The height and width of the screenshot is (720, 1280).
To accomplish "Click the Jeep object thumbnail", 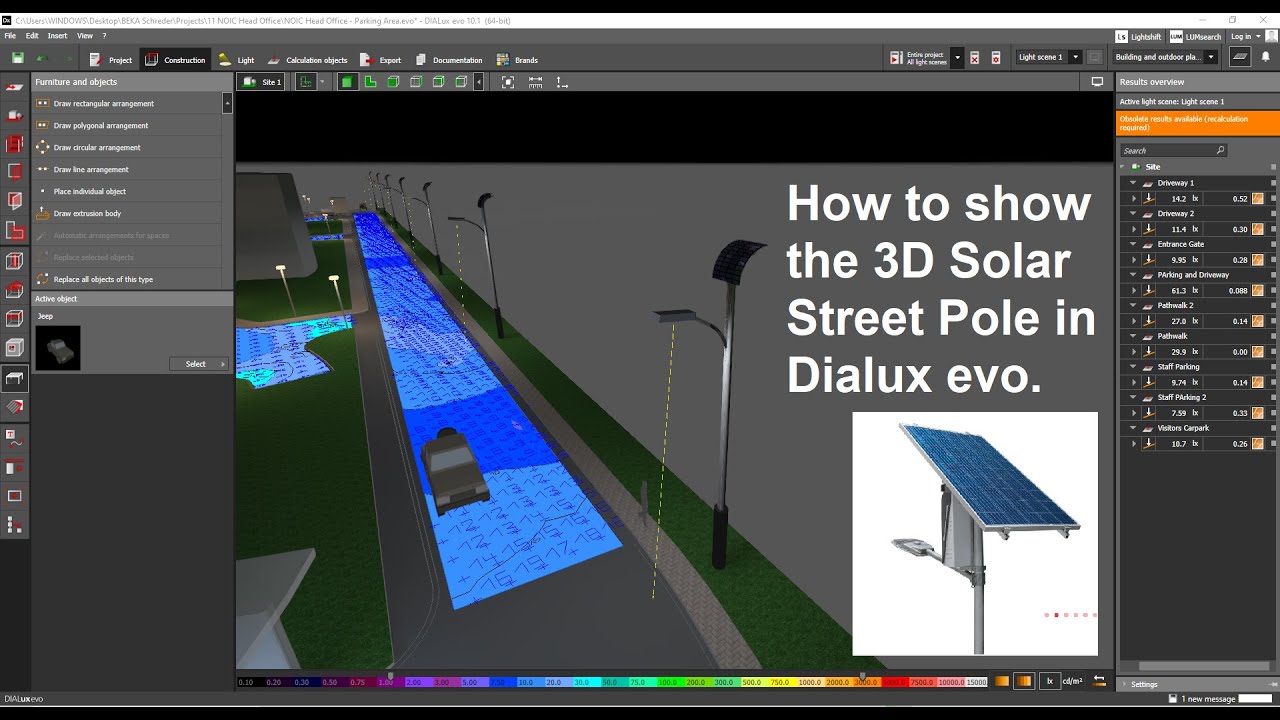I will (x=58, y=348).
